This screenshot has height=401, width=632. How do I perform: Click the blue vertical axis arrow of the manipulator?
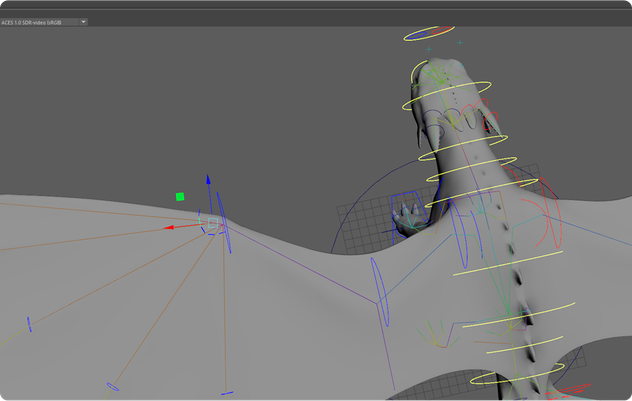coord(208,181)
